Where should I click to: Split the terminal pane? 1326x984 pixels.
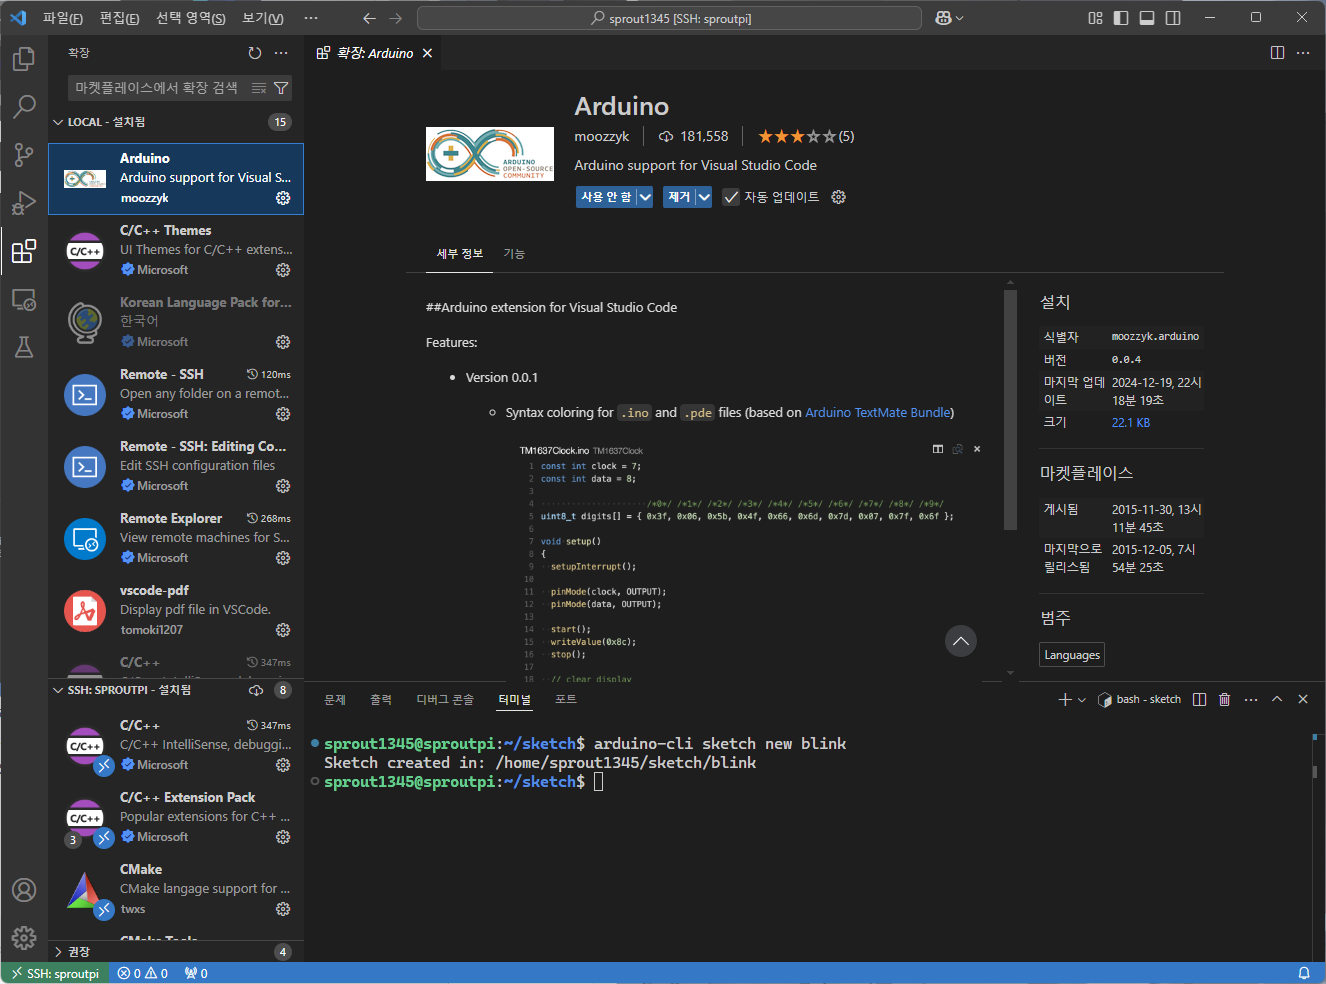point(1199,699)
